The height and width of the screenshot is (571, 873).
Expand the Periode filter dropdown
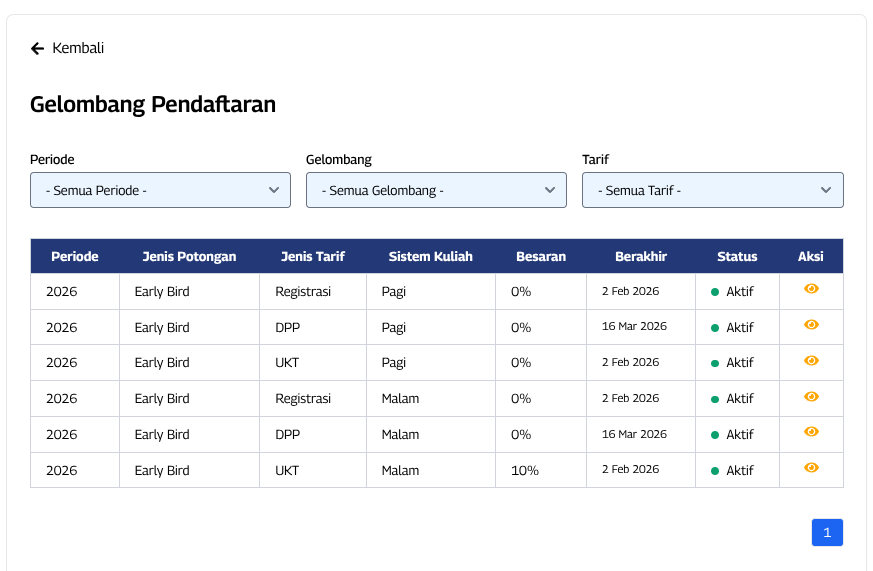[160, 190]
